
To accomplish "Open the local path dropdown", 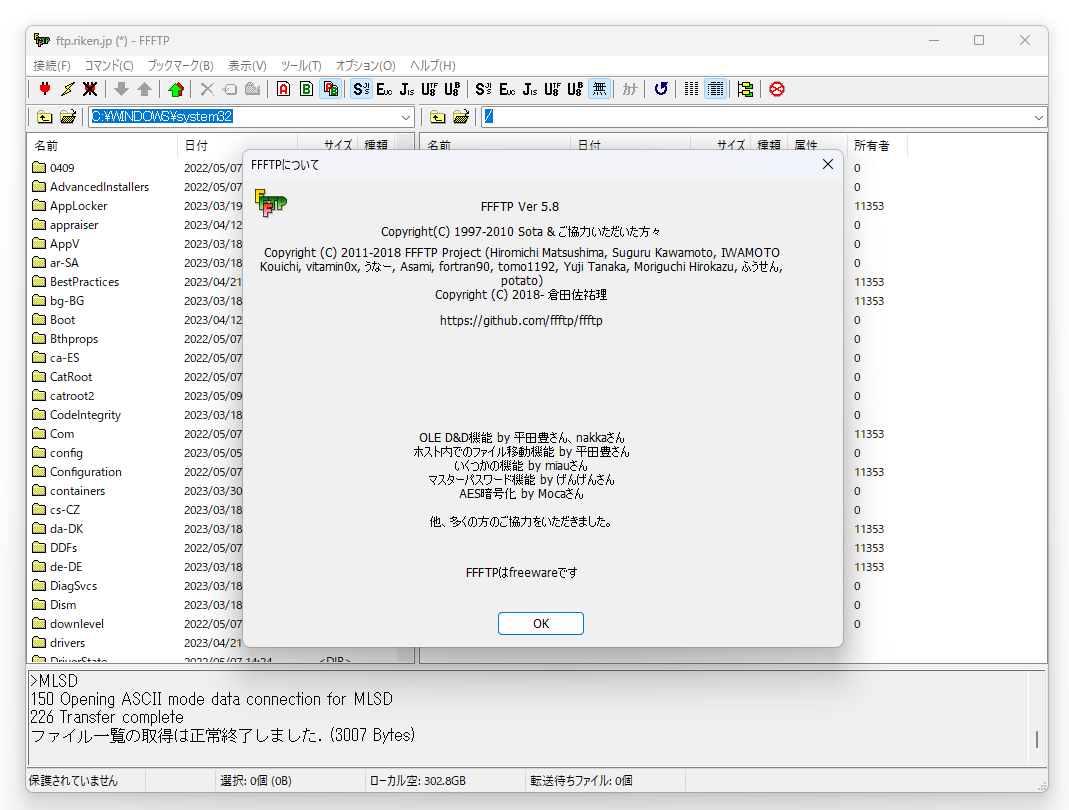I will [405, 117].
